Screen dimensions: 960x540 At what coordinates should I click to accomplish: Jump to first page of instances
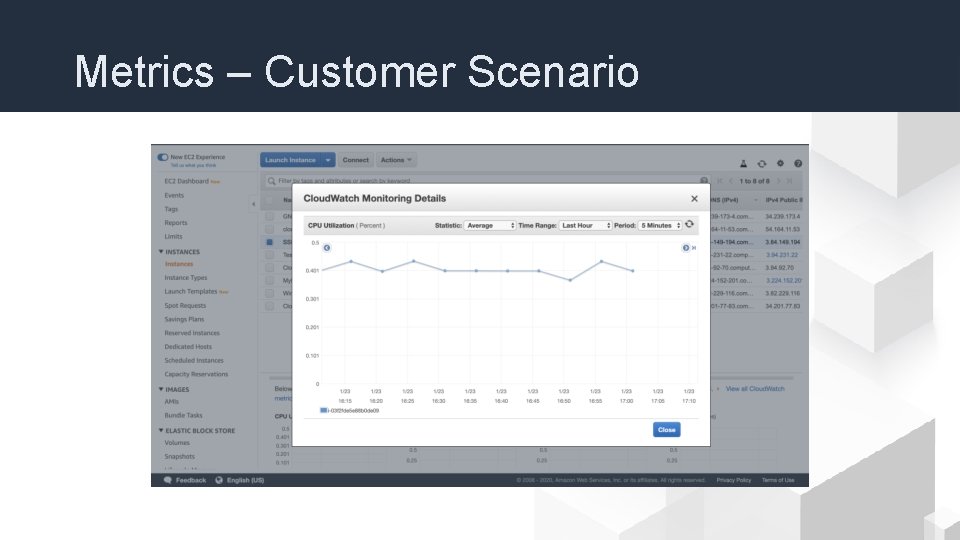click(720, 181)
